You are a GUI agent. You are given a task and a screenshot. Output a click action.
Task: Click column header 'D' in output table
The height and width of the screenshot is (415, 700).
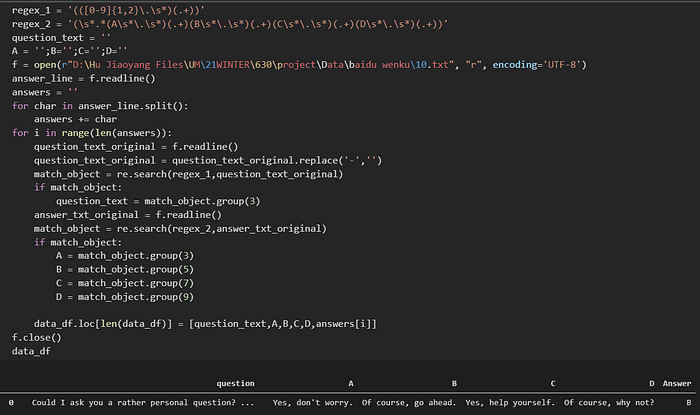coord(651,383)
